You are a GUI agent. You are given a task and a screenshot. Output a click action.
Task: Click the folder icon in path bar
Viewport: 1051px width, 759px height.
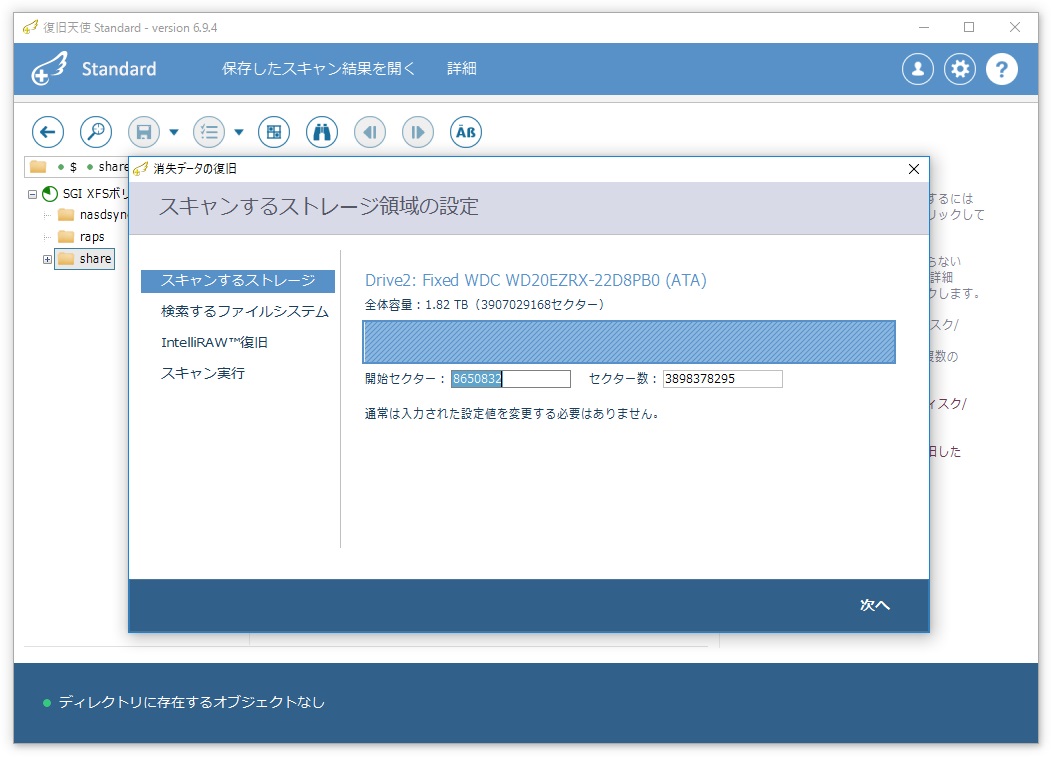click(x=38, y=166)
